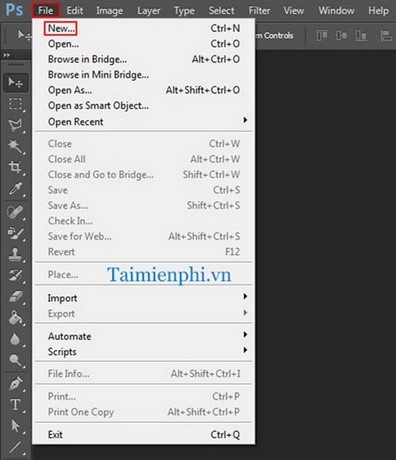Click the greyed-out Close and Go to Bridge...
Viewport: 396px width, 460px height.
[x=144, y=175]
